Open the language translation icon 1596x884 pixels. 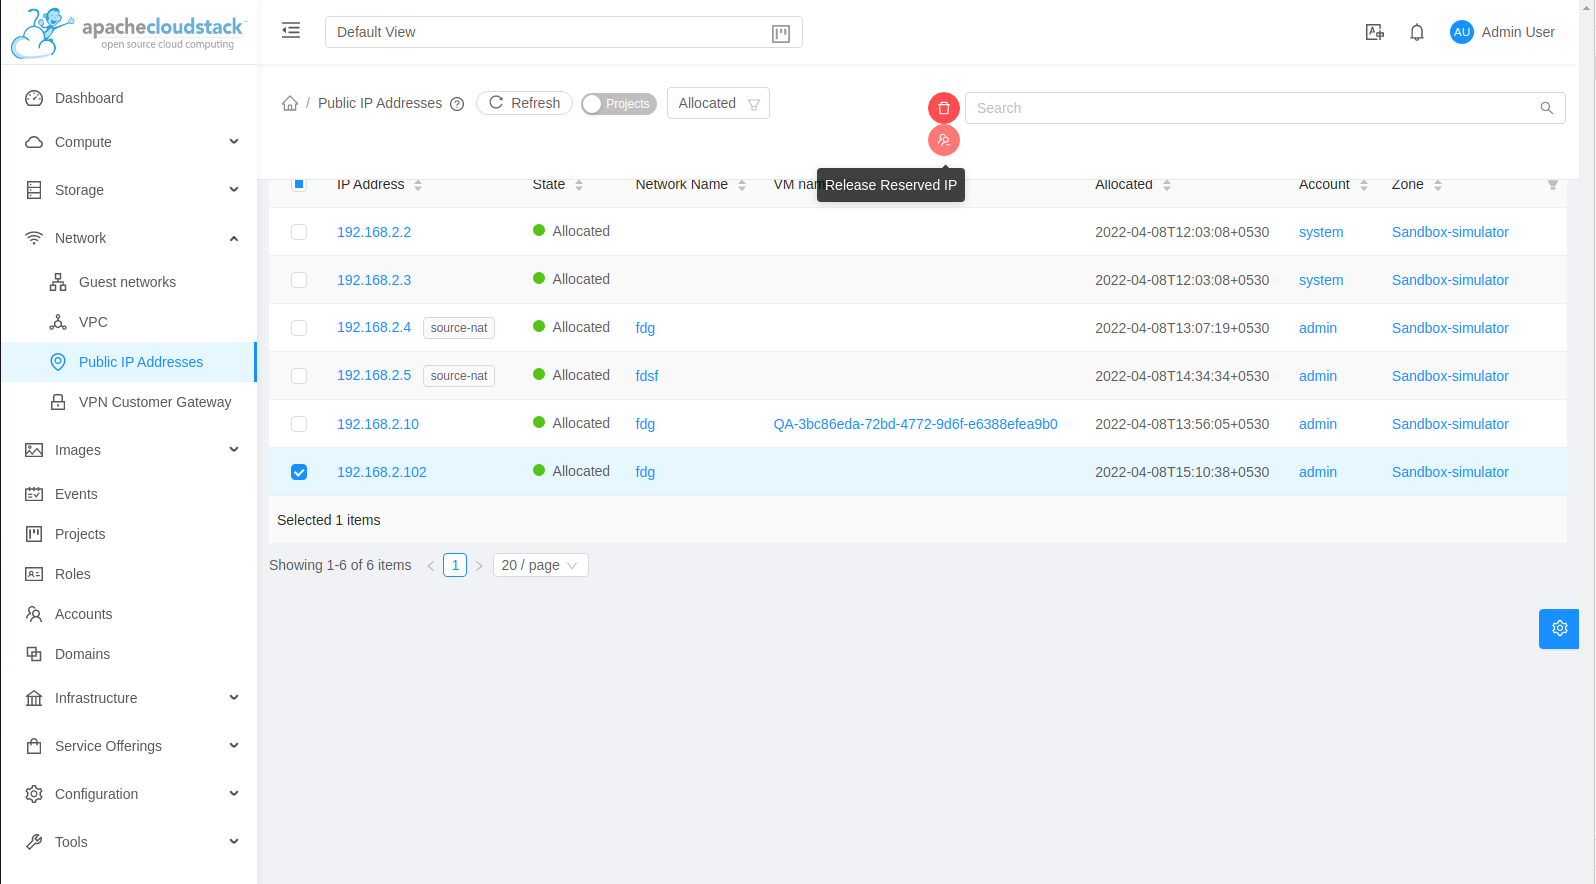1375,32
